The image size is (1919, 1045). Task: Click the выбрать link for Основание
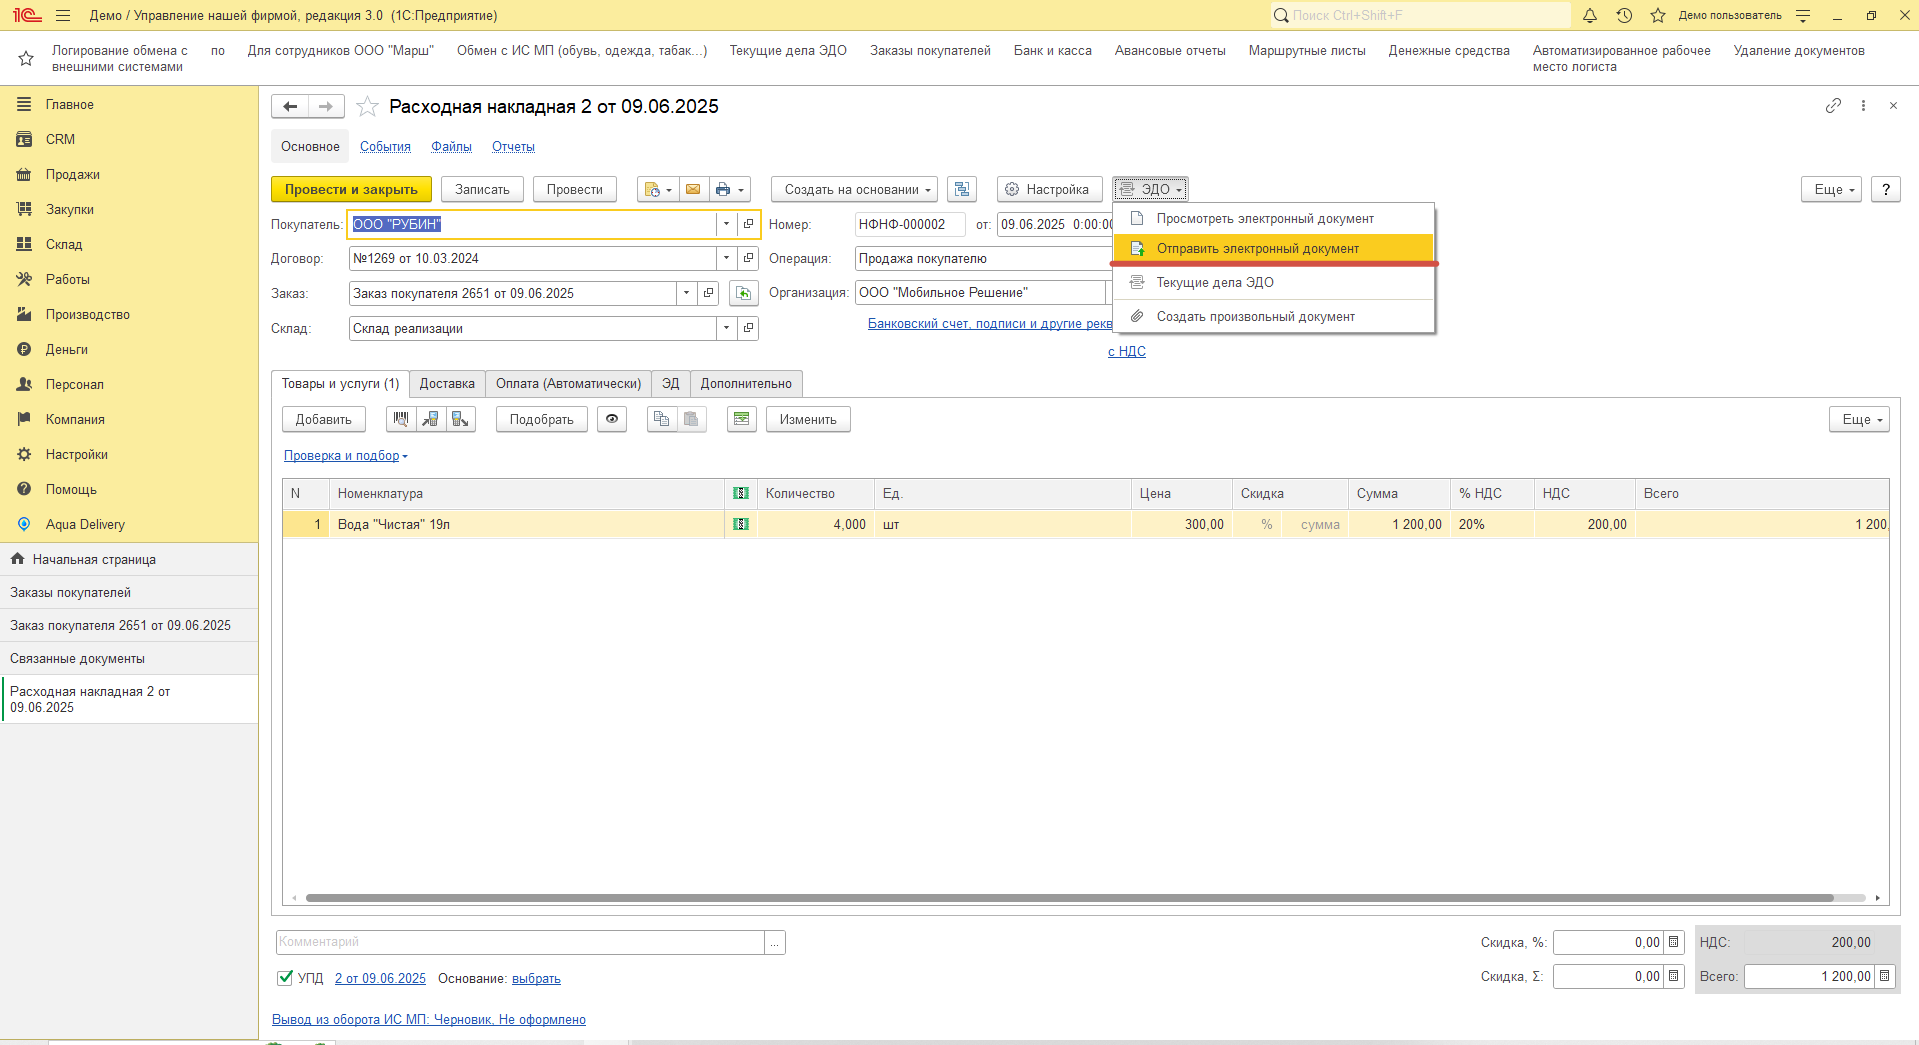point(536,978)
